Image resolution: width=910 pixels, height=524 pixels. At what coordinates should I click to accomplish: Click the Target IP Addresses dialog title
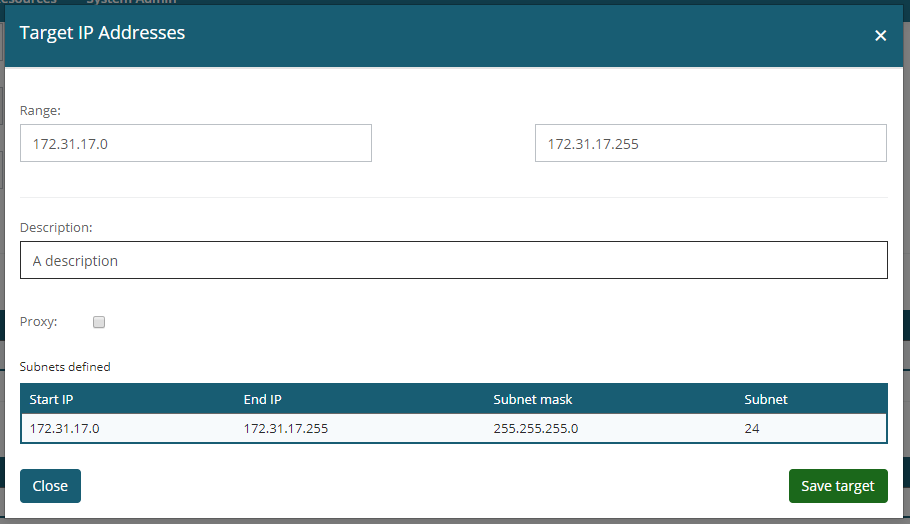tap(102, 33)
